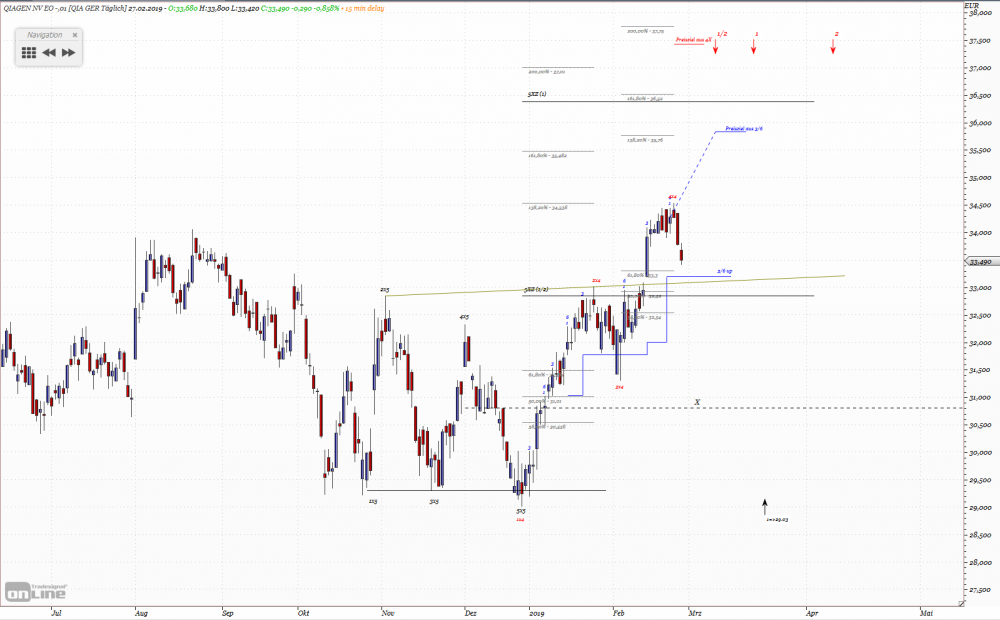Click the Feb label on the time axis
The width and height of the screenshot is (1000, 620).
click(x=619, y=613)
